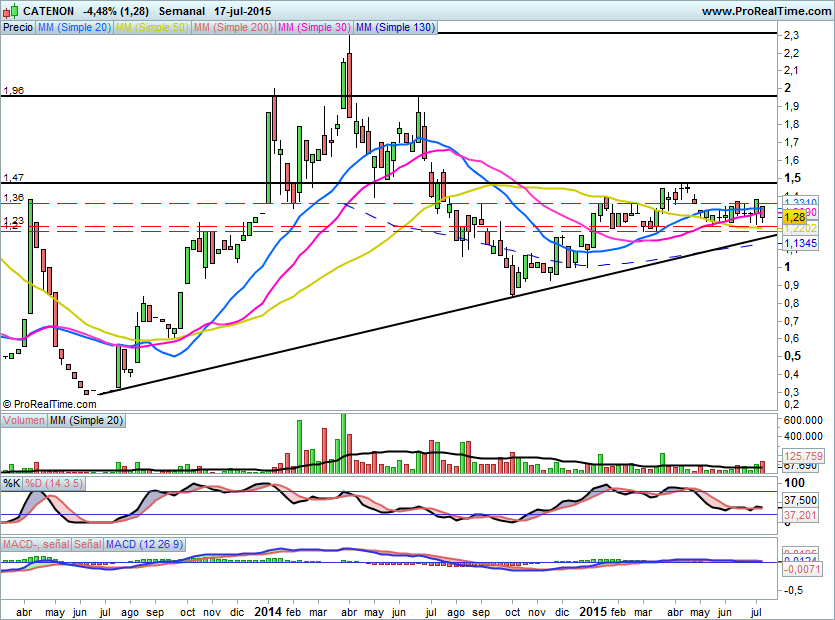Viewport: 835px width, 620px height.
Task: Click the © ProRealTime.com watermark link
Action: click(x=44, y=403)
